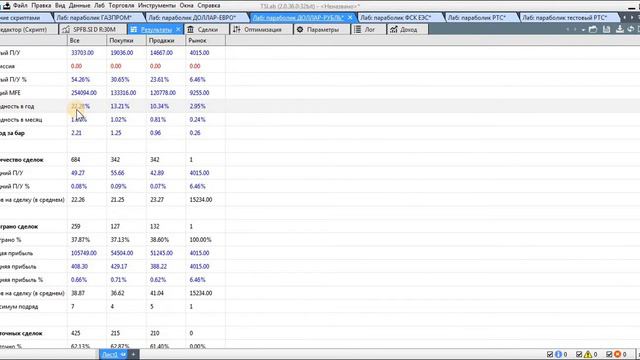
Task: Click the Рынок column header
Action: tap(206, 40)
